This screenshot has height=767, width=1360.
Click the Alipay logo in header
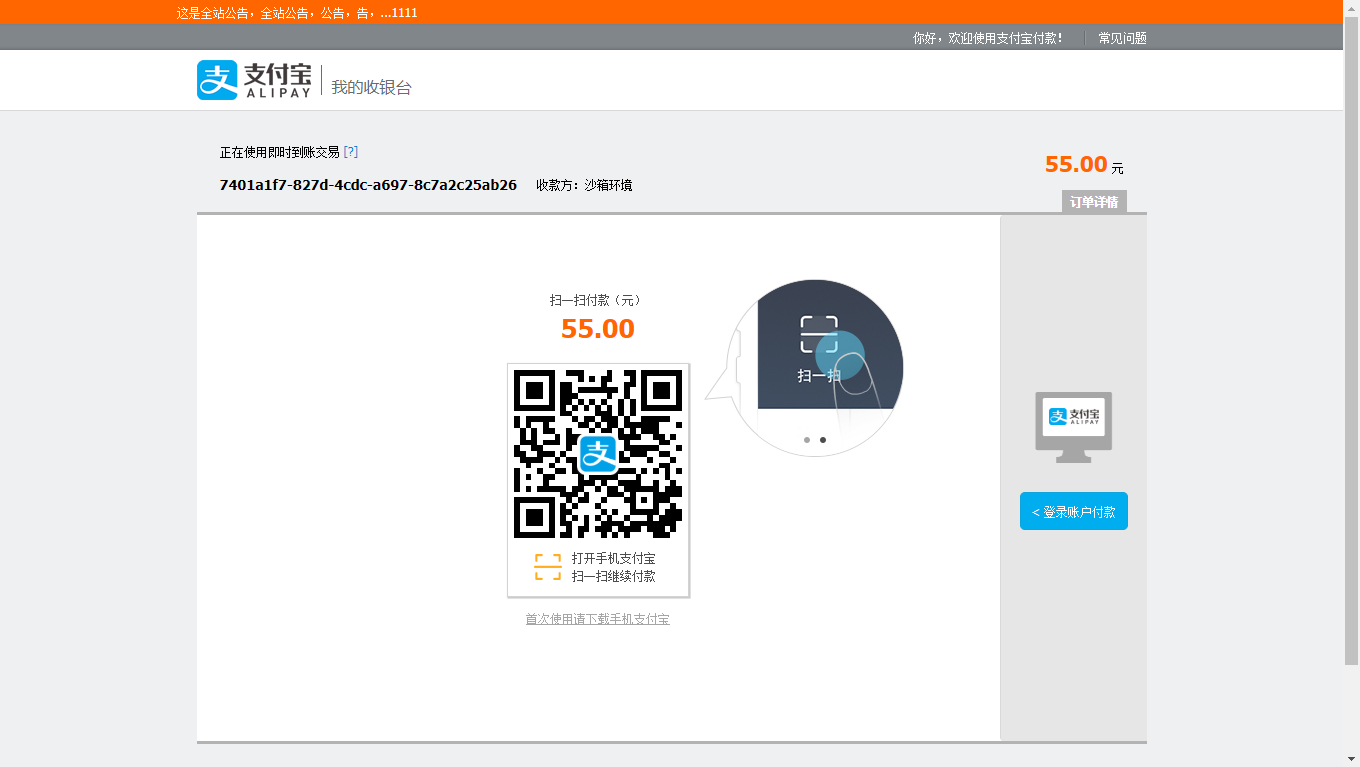pyautogui.click(x=254, y=80)
